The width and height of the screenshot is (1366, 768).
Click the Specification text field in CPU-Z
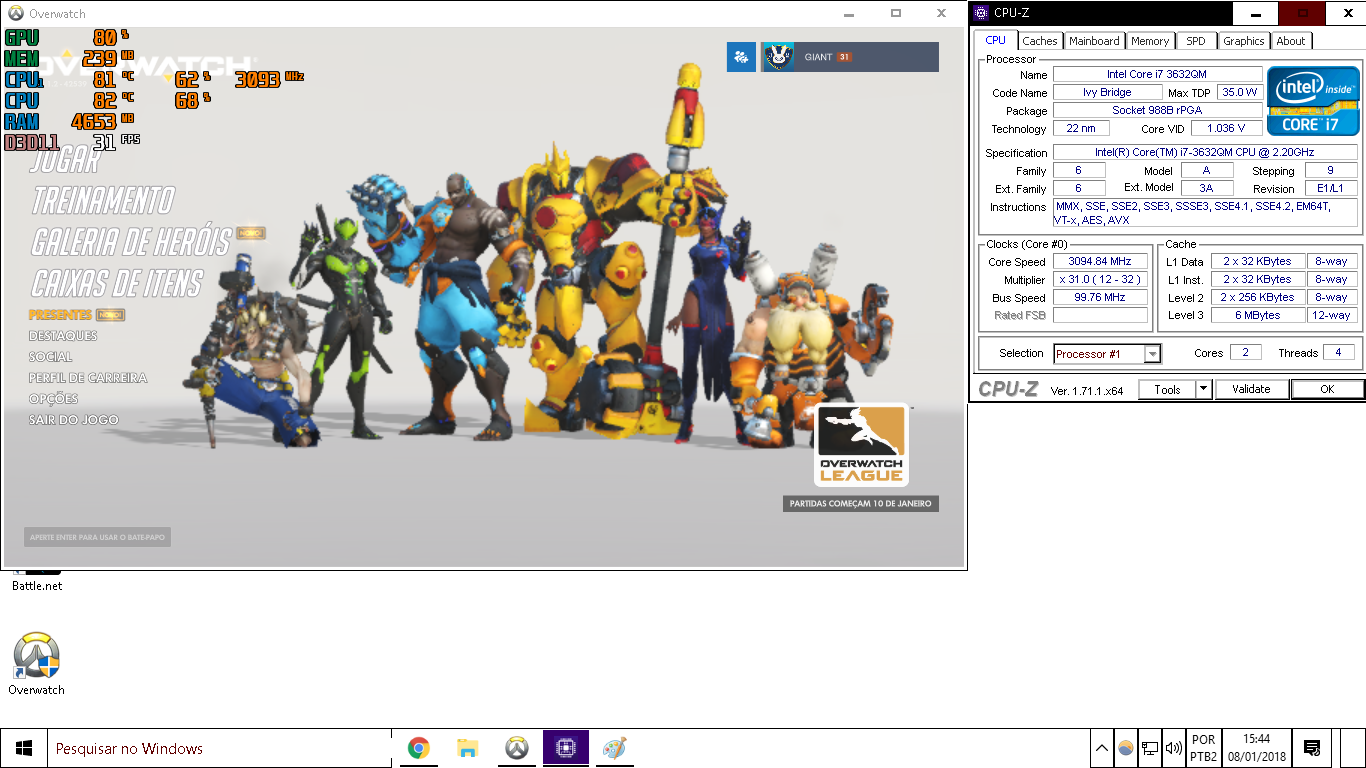coord(1205,153)
